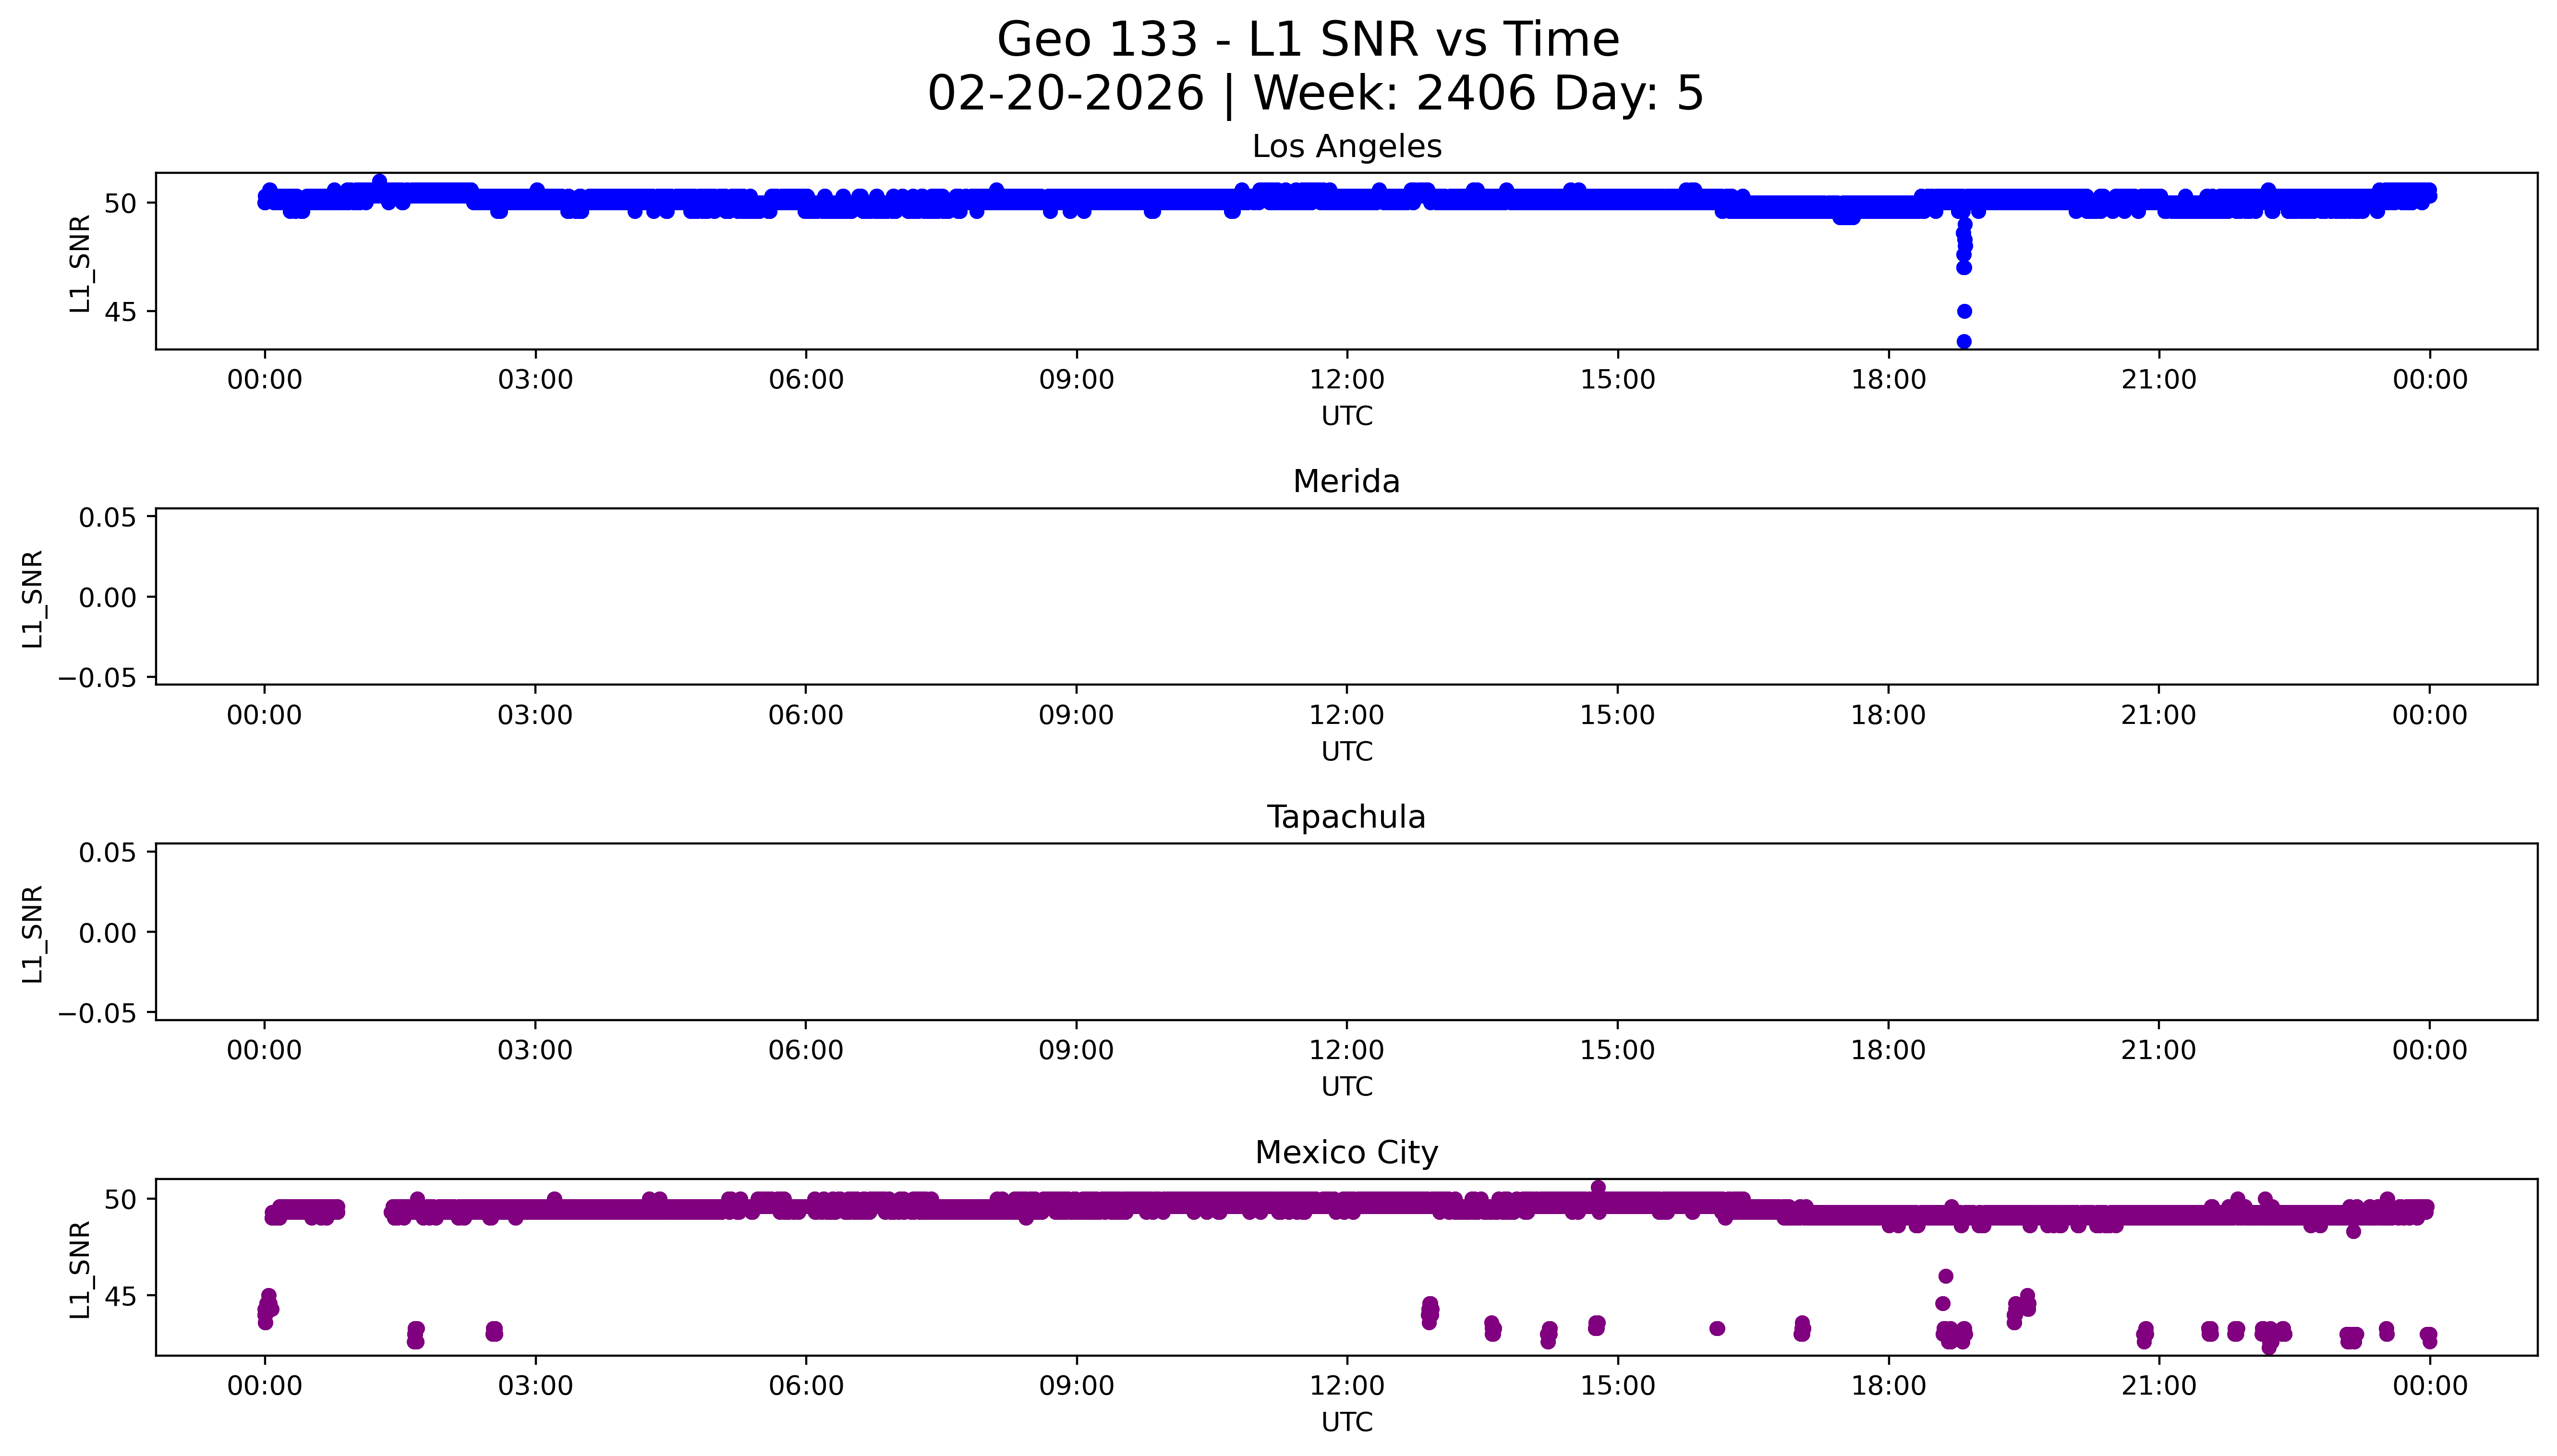Click 21:00 tick label under Mexico City plot
The width and height of the screenshot is (2557, 1456).
click(x=2158, y=1386)
